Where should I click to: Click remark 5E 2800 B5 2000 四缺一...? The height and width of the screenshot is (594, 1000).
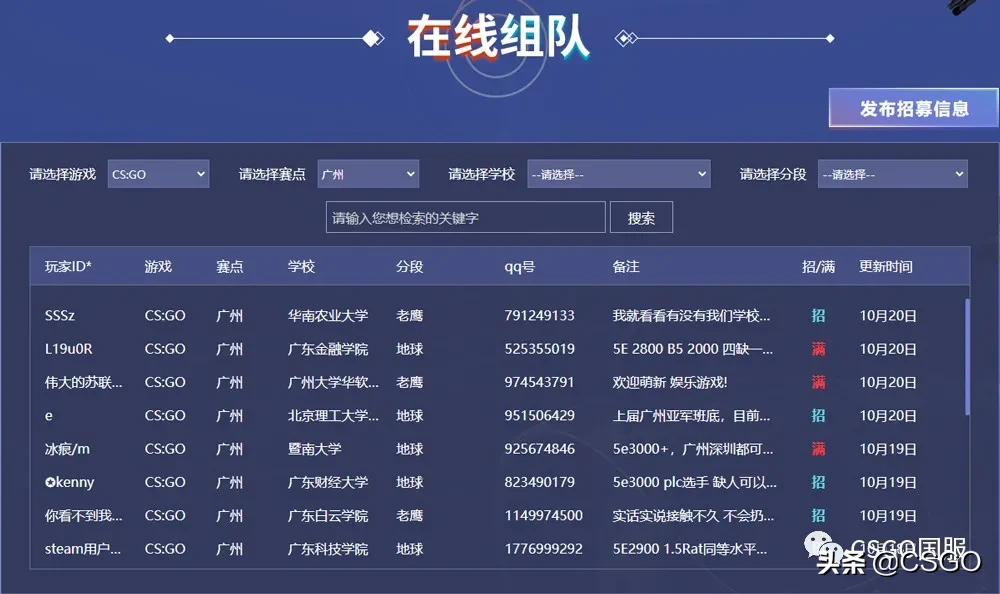coord(693,349)
